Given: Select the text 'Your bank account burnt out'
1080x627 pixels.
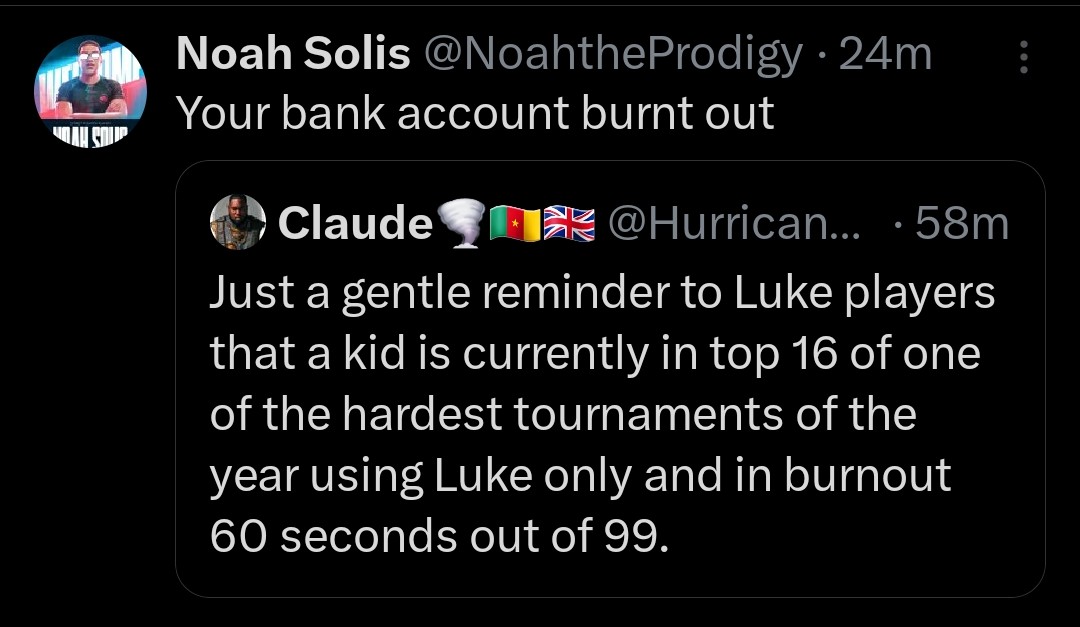Looking at the screenshot, I should pyautogui.click(x=475, y=112).
